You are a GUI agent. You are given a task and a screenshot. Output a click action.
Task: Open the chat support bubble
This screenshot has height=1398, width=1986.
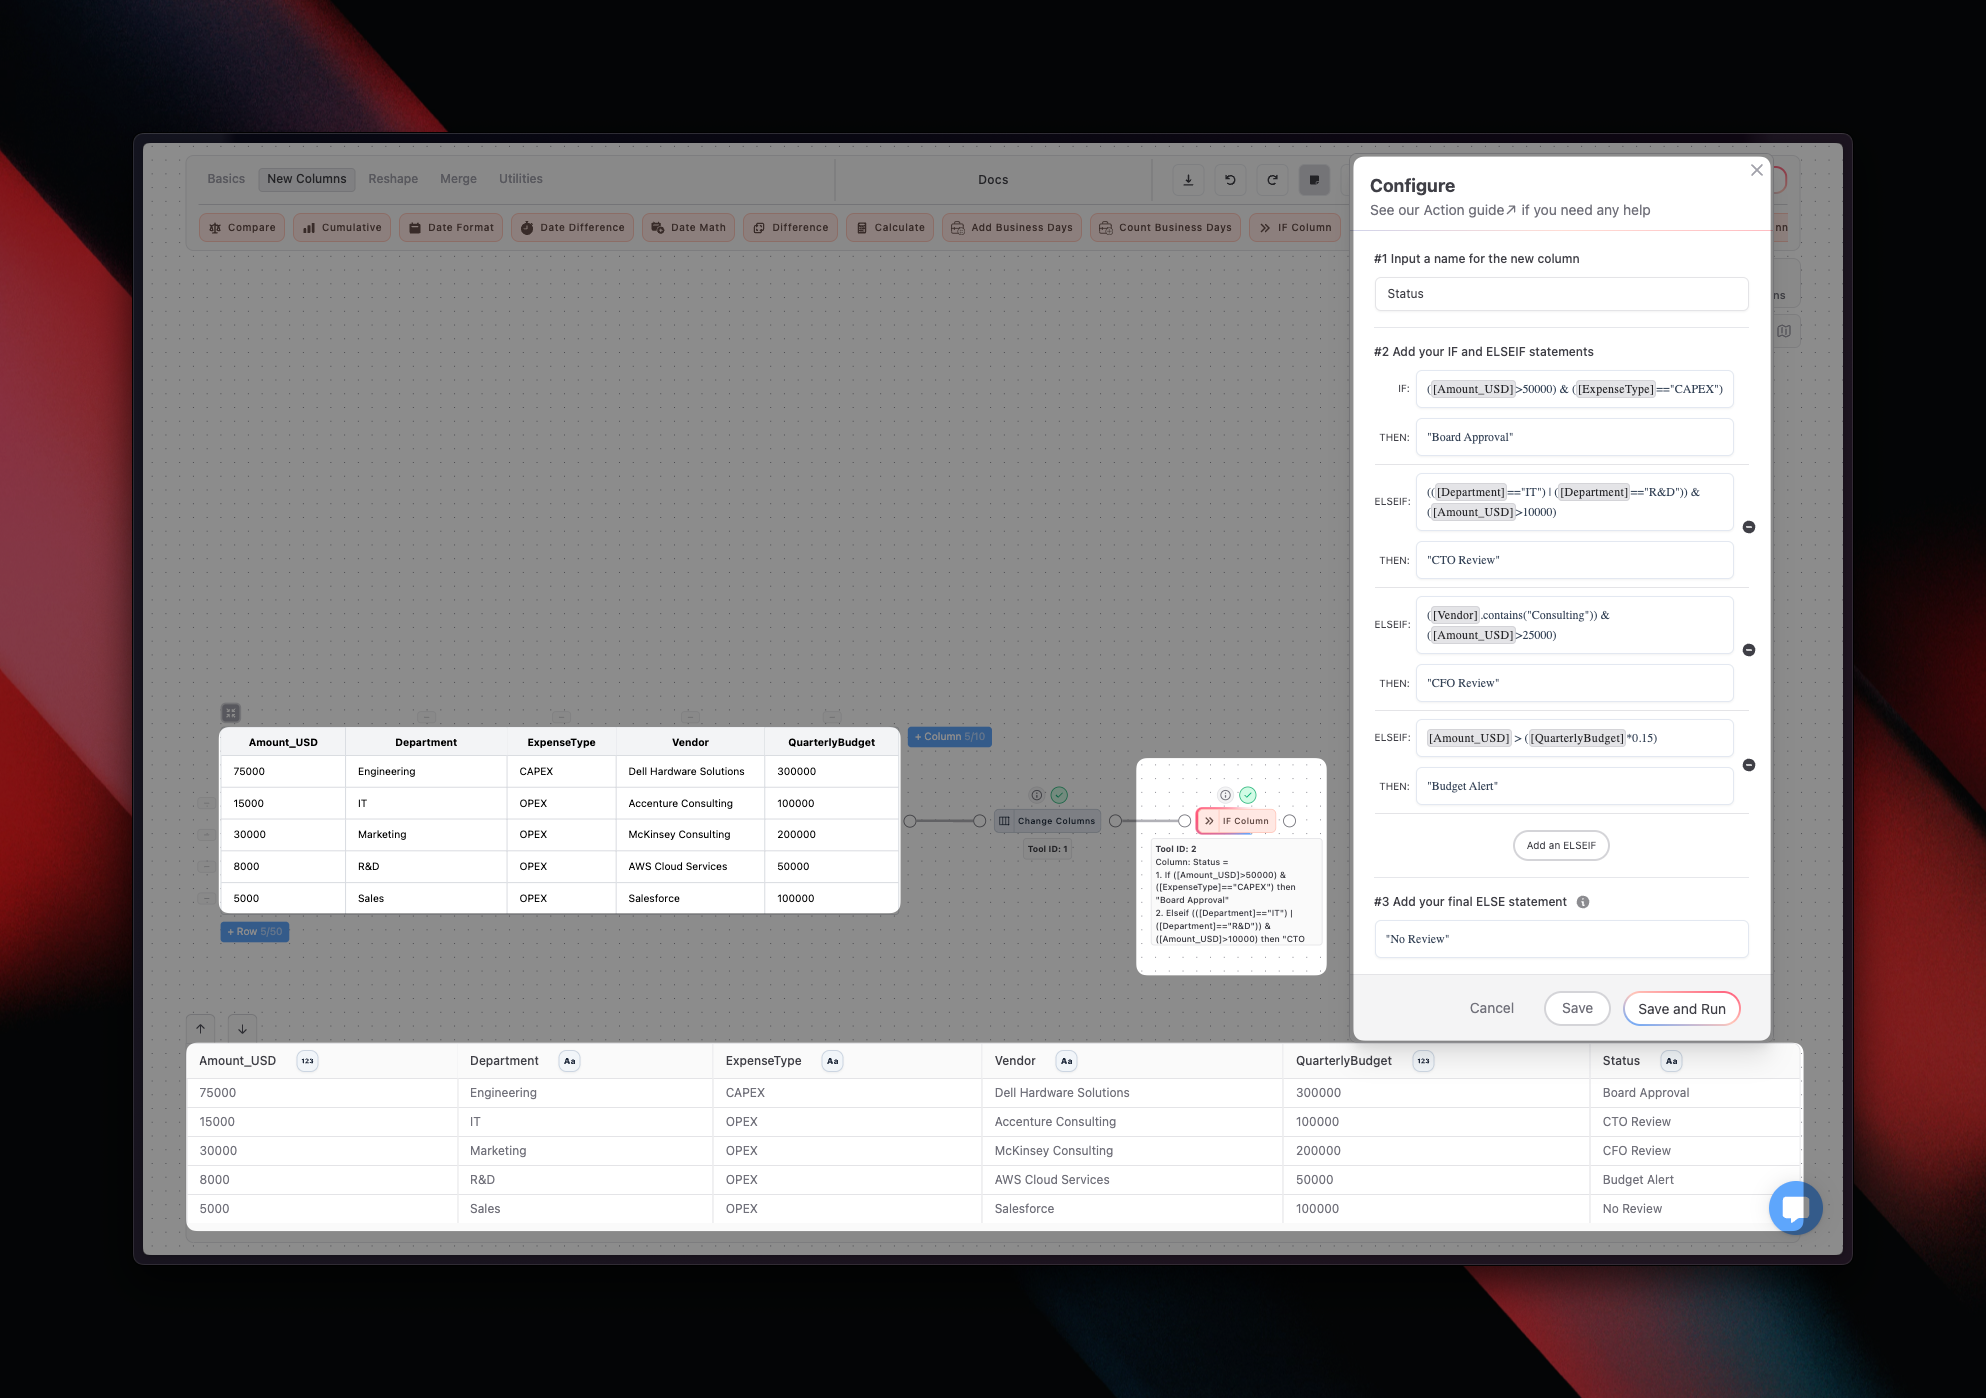[x=1795, y=1208]
